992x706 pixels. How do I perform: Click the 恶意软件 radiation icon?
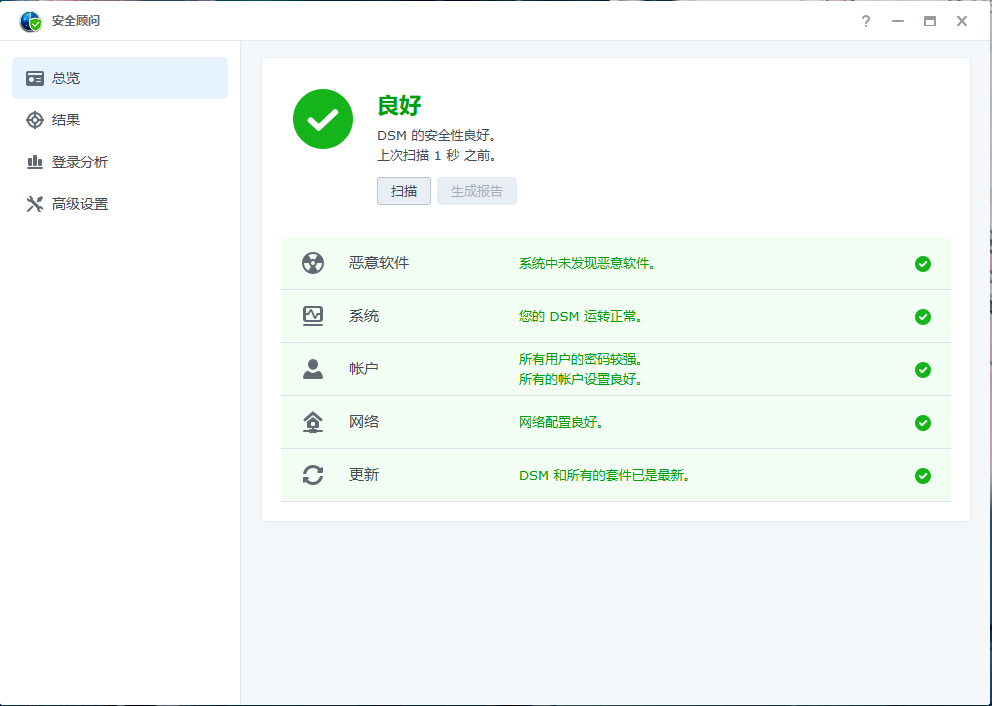(x=313, y=263)
